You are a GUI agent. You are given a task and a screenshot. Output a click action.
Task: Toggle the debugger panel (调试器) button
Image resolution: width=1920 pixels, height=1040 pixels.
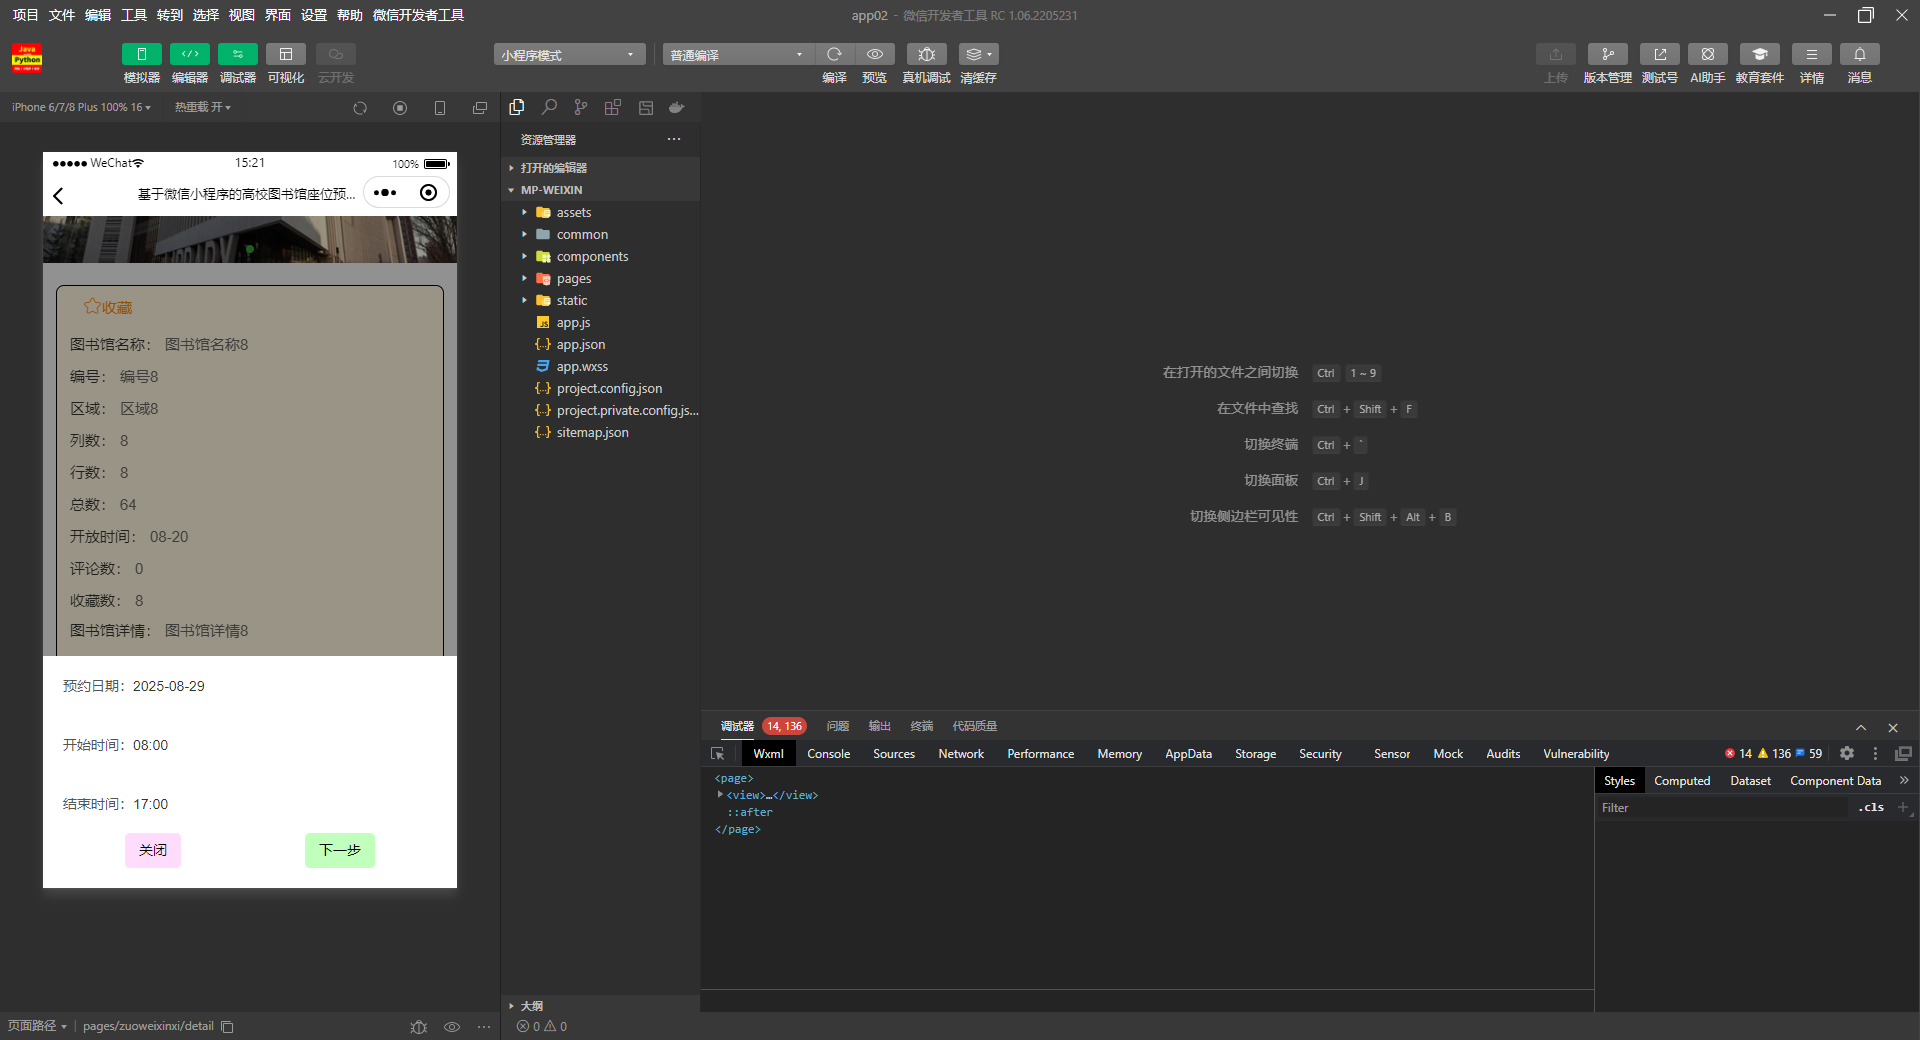[238, 54]
